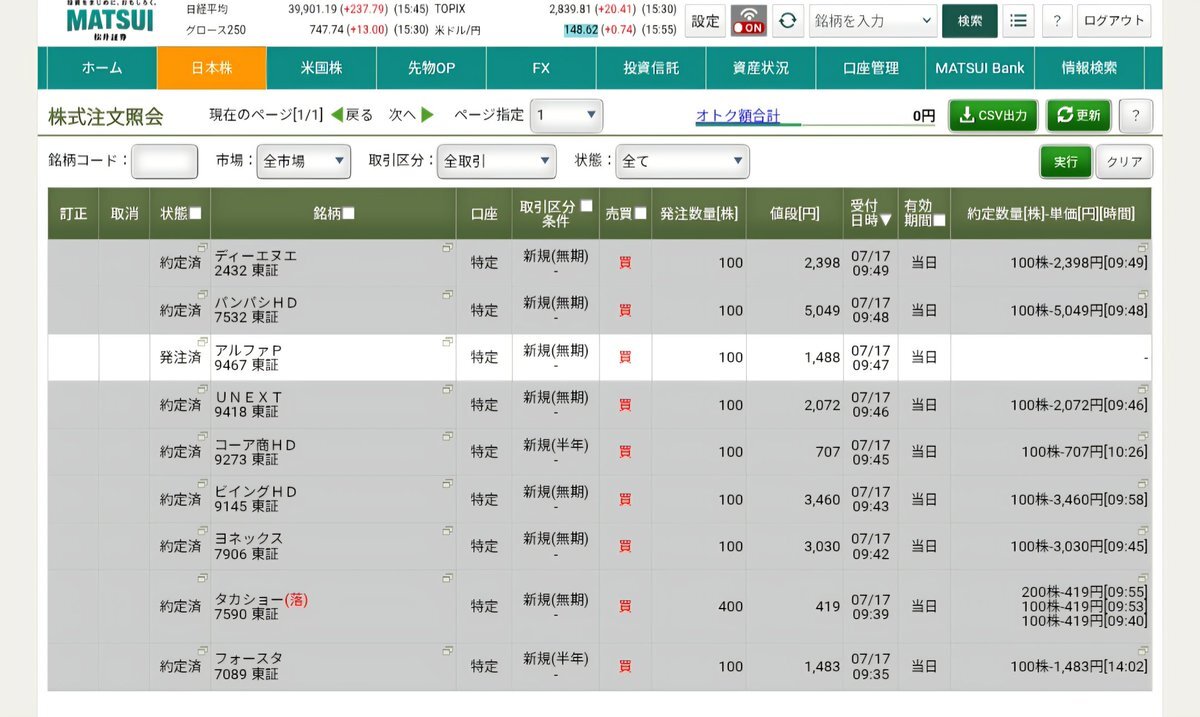Go to previous page with 戻る arrow
1200x717 pixels.
(351, 115)
